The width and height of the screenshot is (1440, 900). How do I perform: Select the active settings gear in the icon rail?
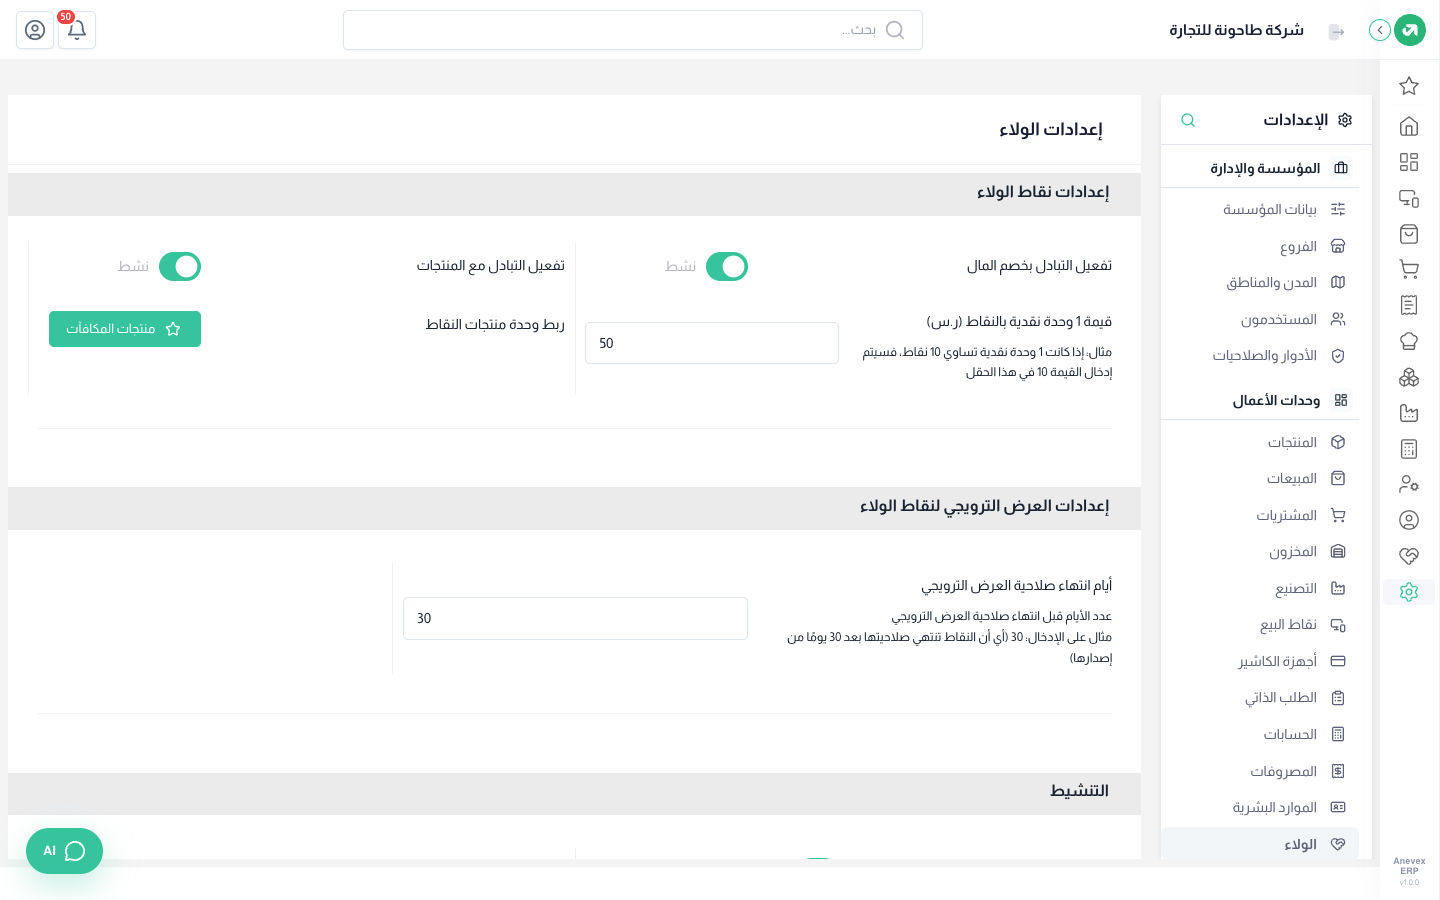pos(1409,592)
